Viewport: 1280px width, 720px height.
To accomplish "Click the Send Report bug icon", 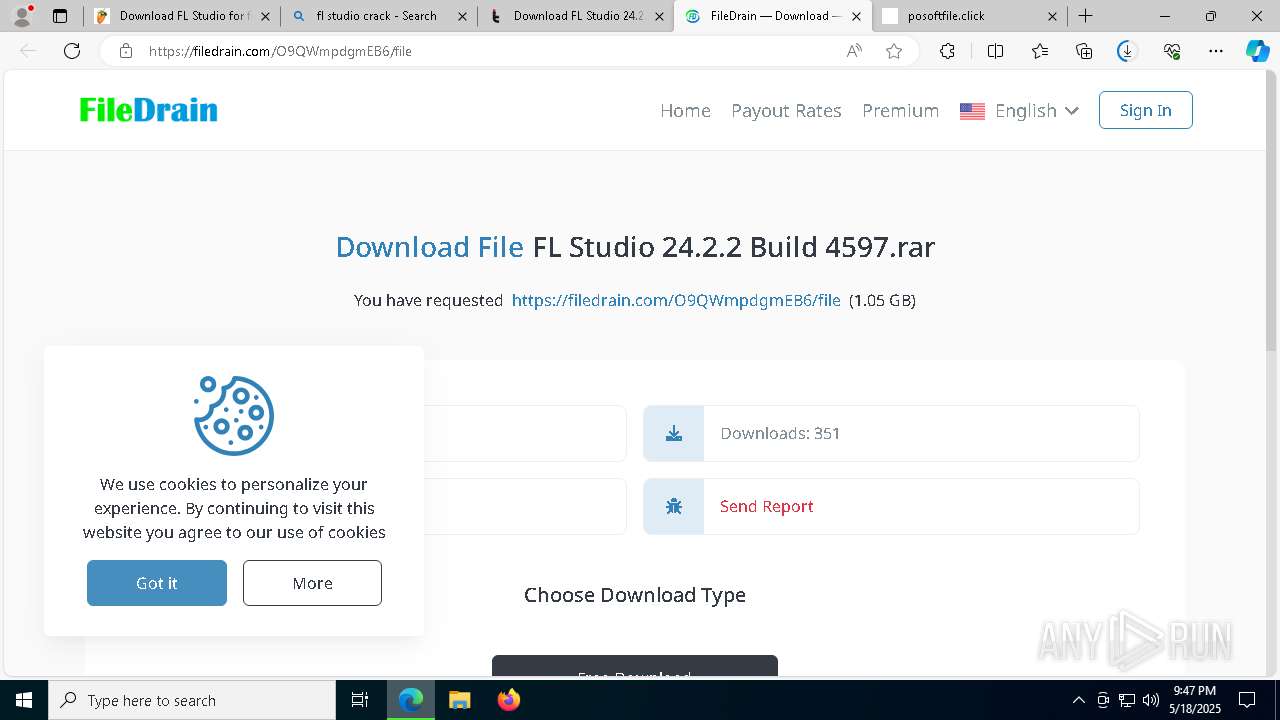I will click(674, 506).
